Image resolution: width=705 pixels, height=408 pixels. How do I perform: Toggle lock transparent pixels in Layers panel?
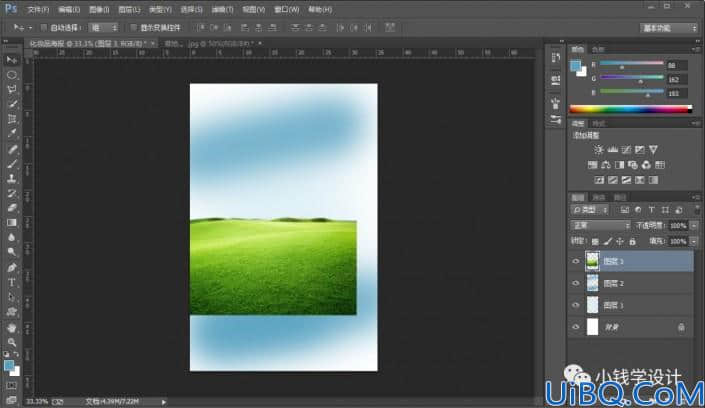[595, 242]
